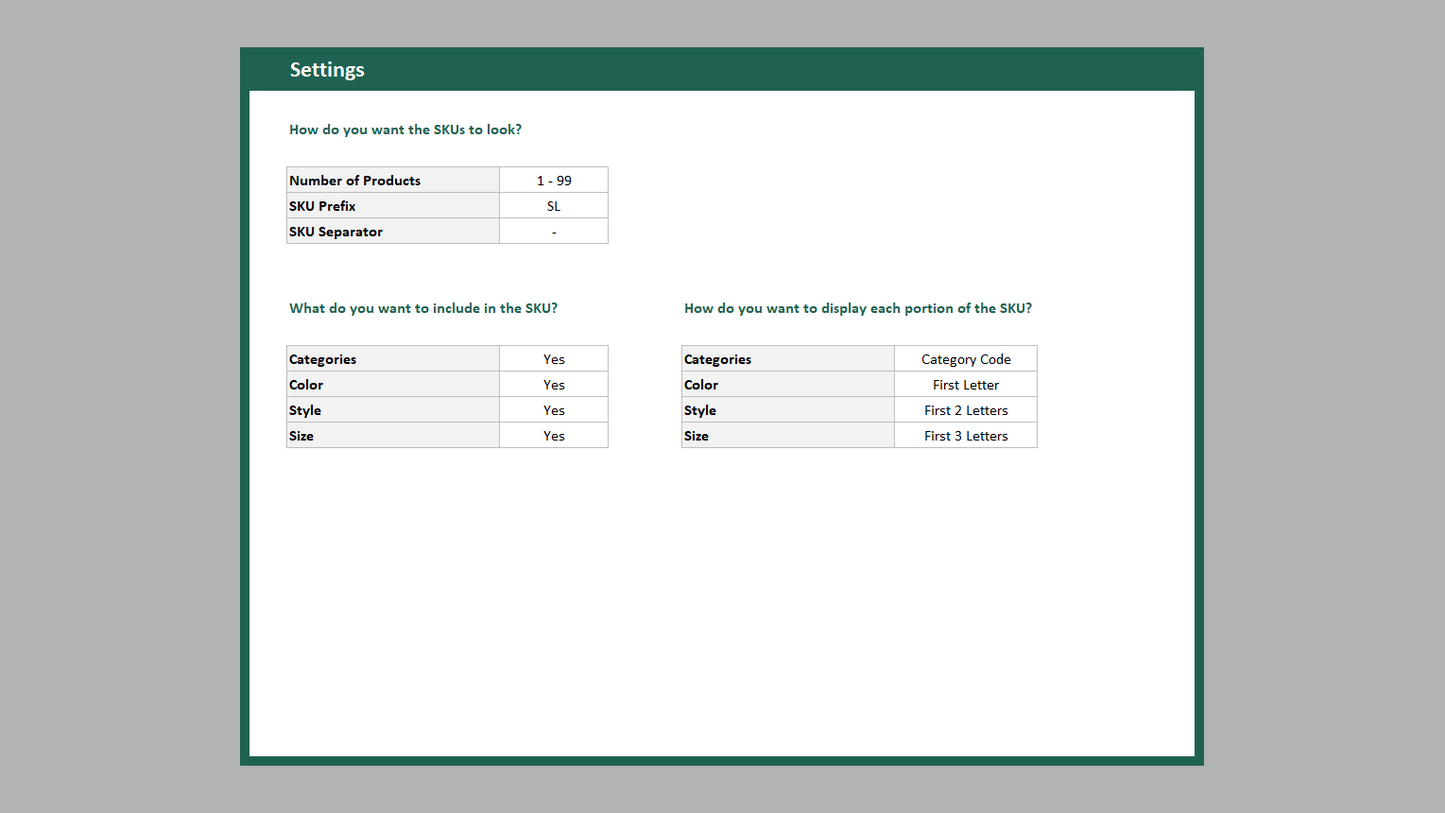Select the Number of Products value "1 - 99"
This screenshot has height=813, width=1445.
(x=553, y=180)
